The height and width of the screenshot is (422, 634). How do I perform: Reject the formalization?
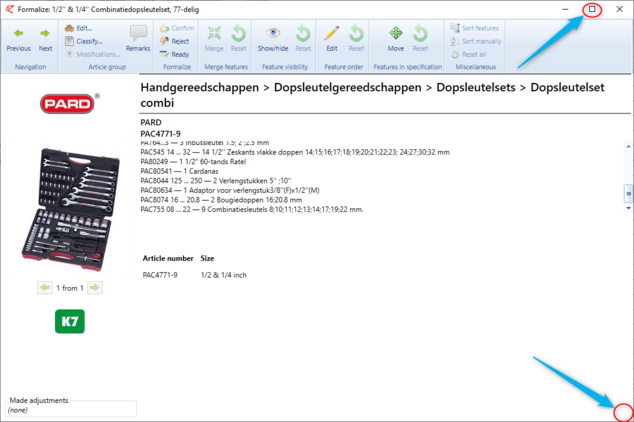(175, 41)
